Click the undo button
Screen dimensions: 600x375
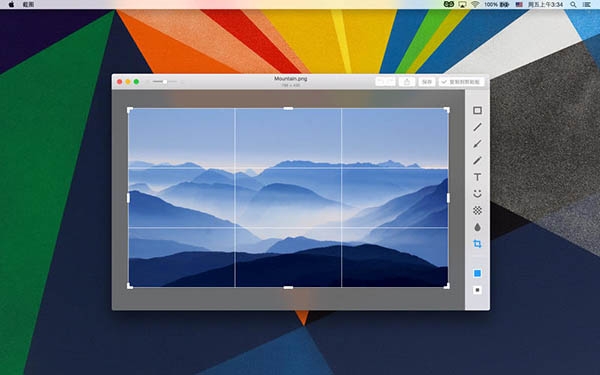pos(380,82)
